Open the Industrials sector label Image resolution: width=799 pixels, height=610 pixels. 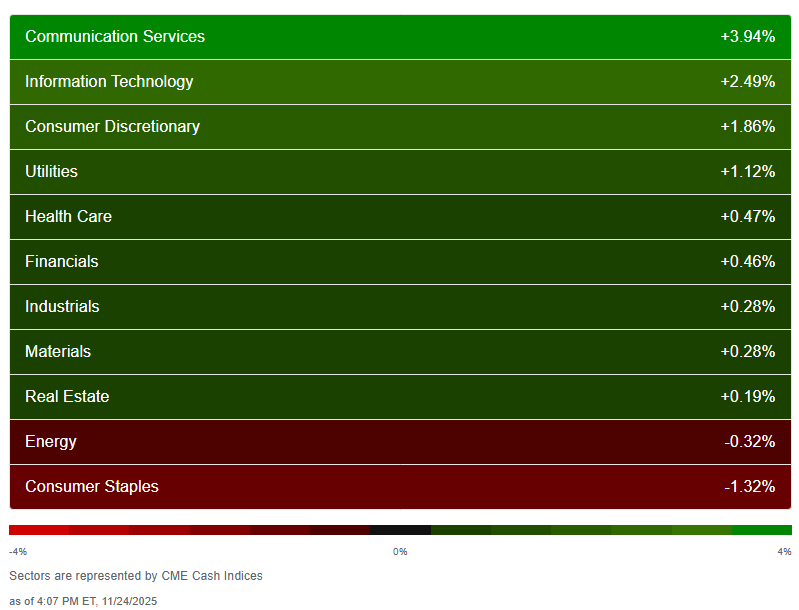pos(62,306)
